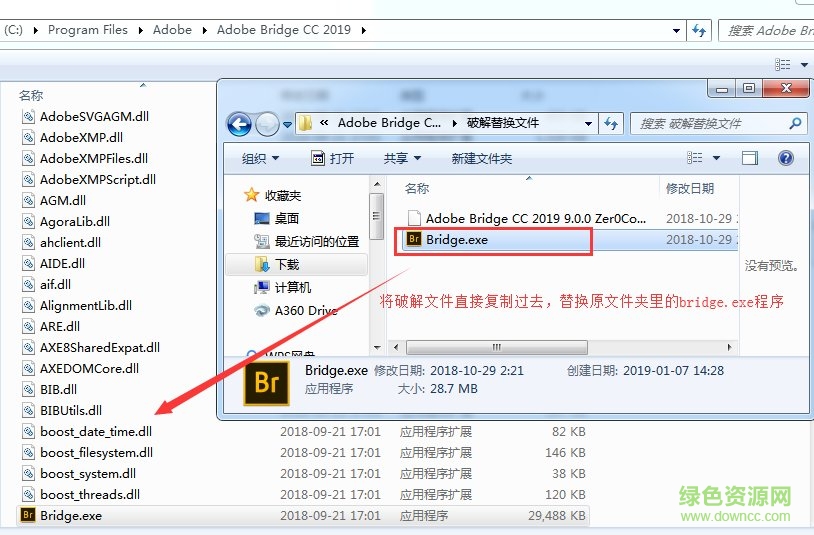Open back window address bar dropdown arrow
The width and height of the screenshot is (814, 535).
[x=676, y=31]
